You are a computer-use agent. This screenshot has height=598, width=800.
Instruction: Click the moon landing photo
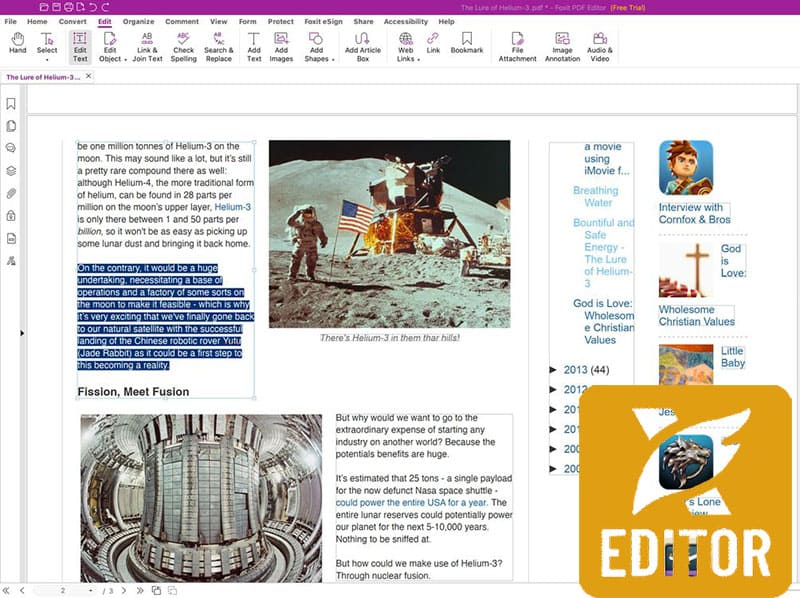pos(389,234)
